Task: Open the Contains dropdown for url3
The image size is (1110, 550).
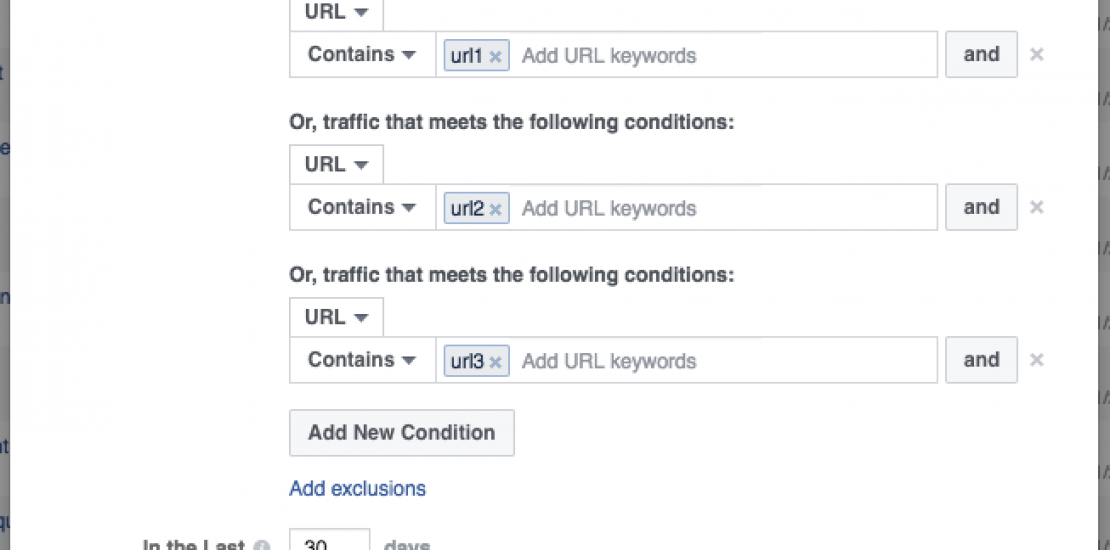Action: point(362,361)
